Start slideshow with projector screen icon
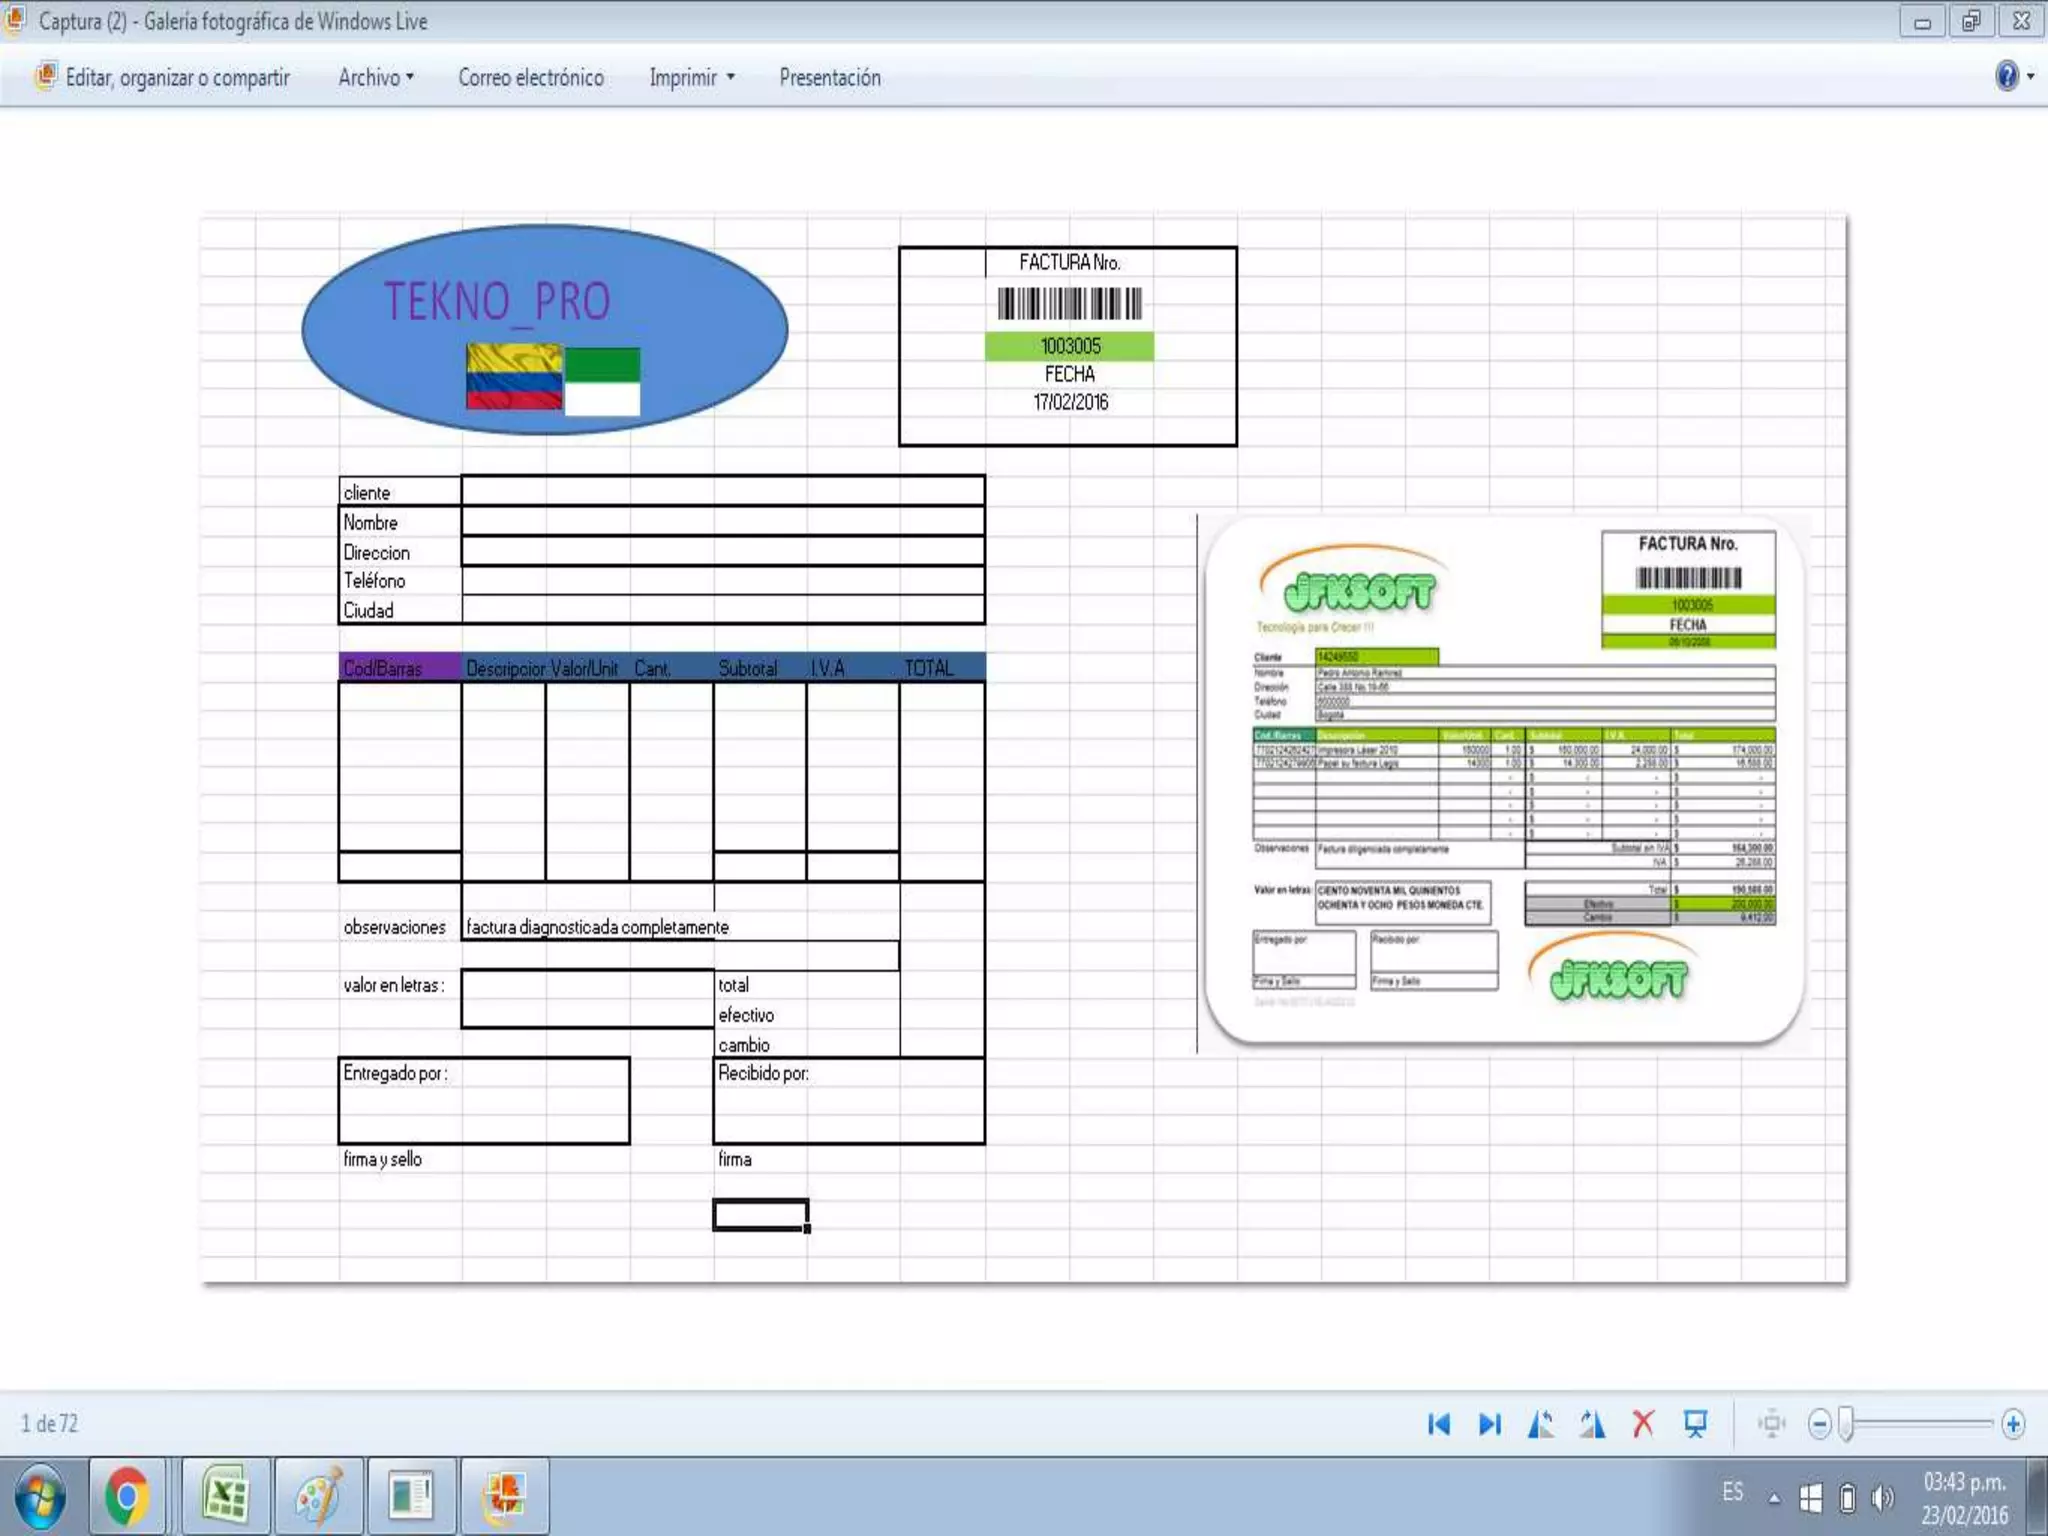Image resolution: width=2048 pixels, height=1536 pixels. pos(1695,1424)
